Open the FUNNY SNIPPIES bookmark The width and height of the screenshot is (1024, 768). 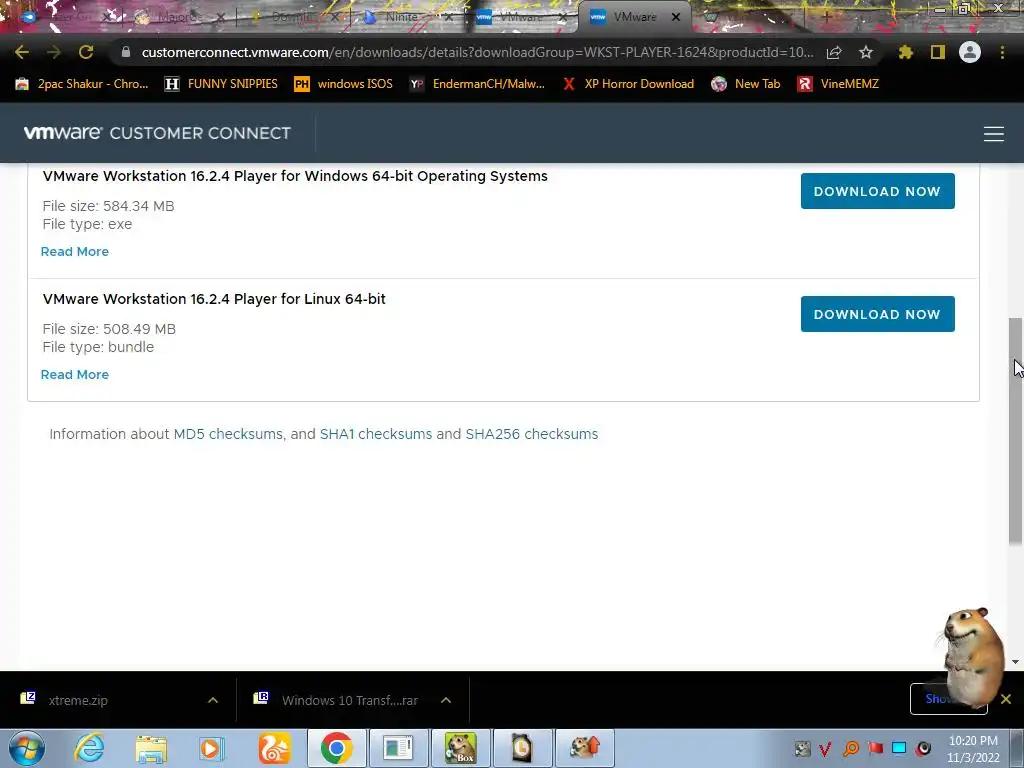[221, 84]
